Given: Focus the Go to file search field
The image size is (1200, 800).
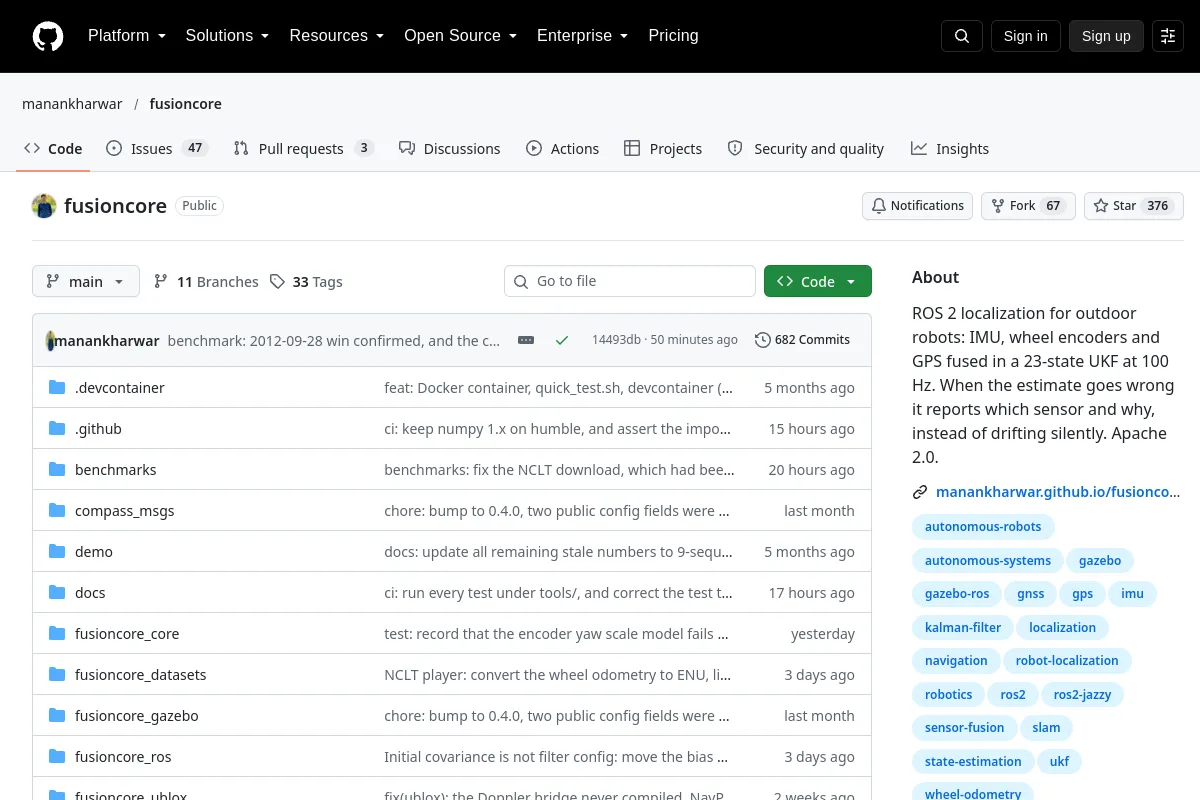Looking at the screenshot, I should (630, 281).
